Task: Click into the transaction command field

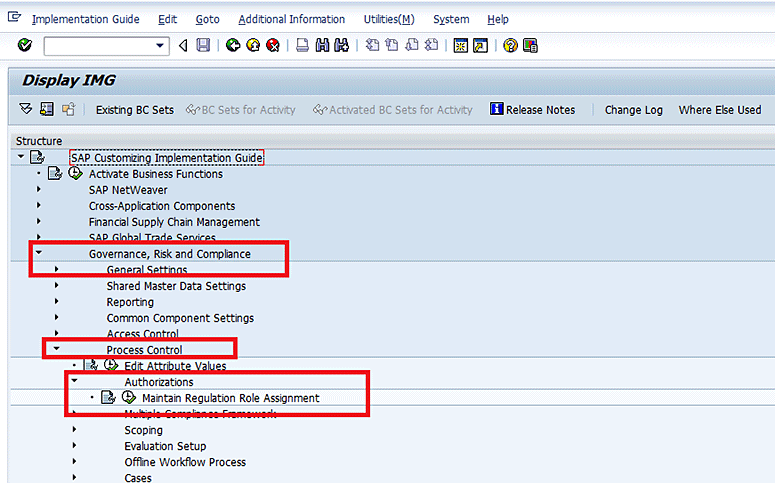Action: (x=98, y=46)
